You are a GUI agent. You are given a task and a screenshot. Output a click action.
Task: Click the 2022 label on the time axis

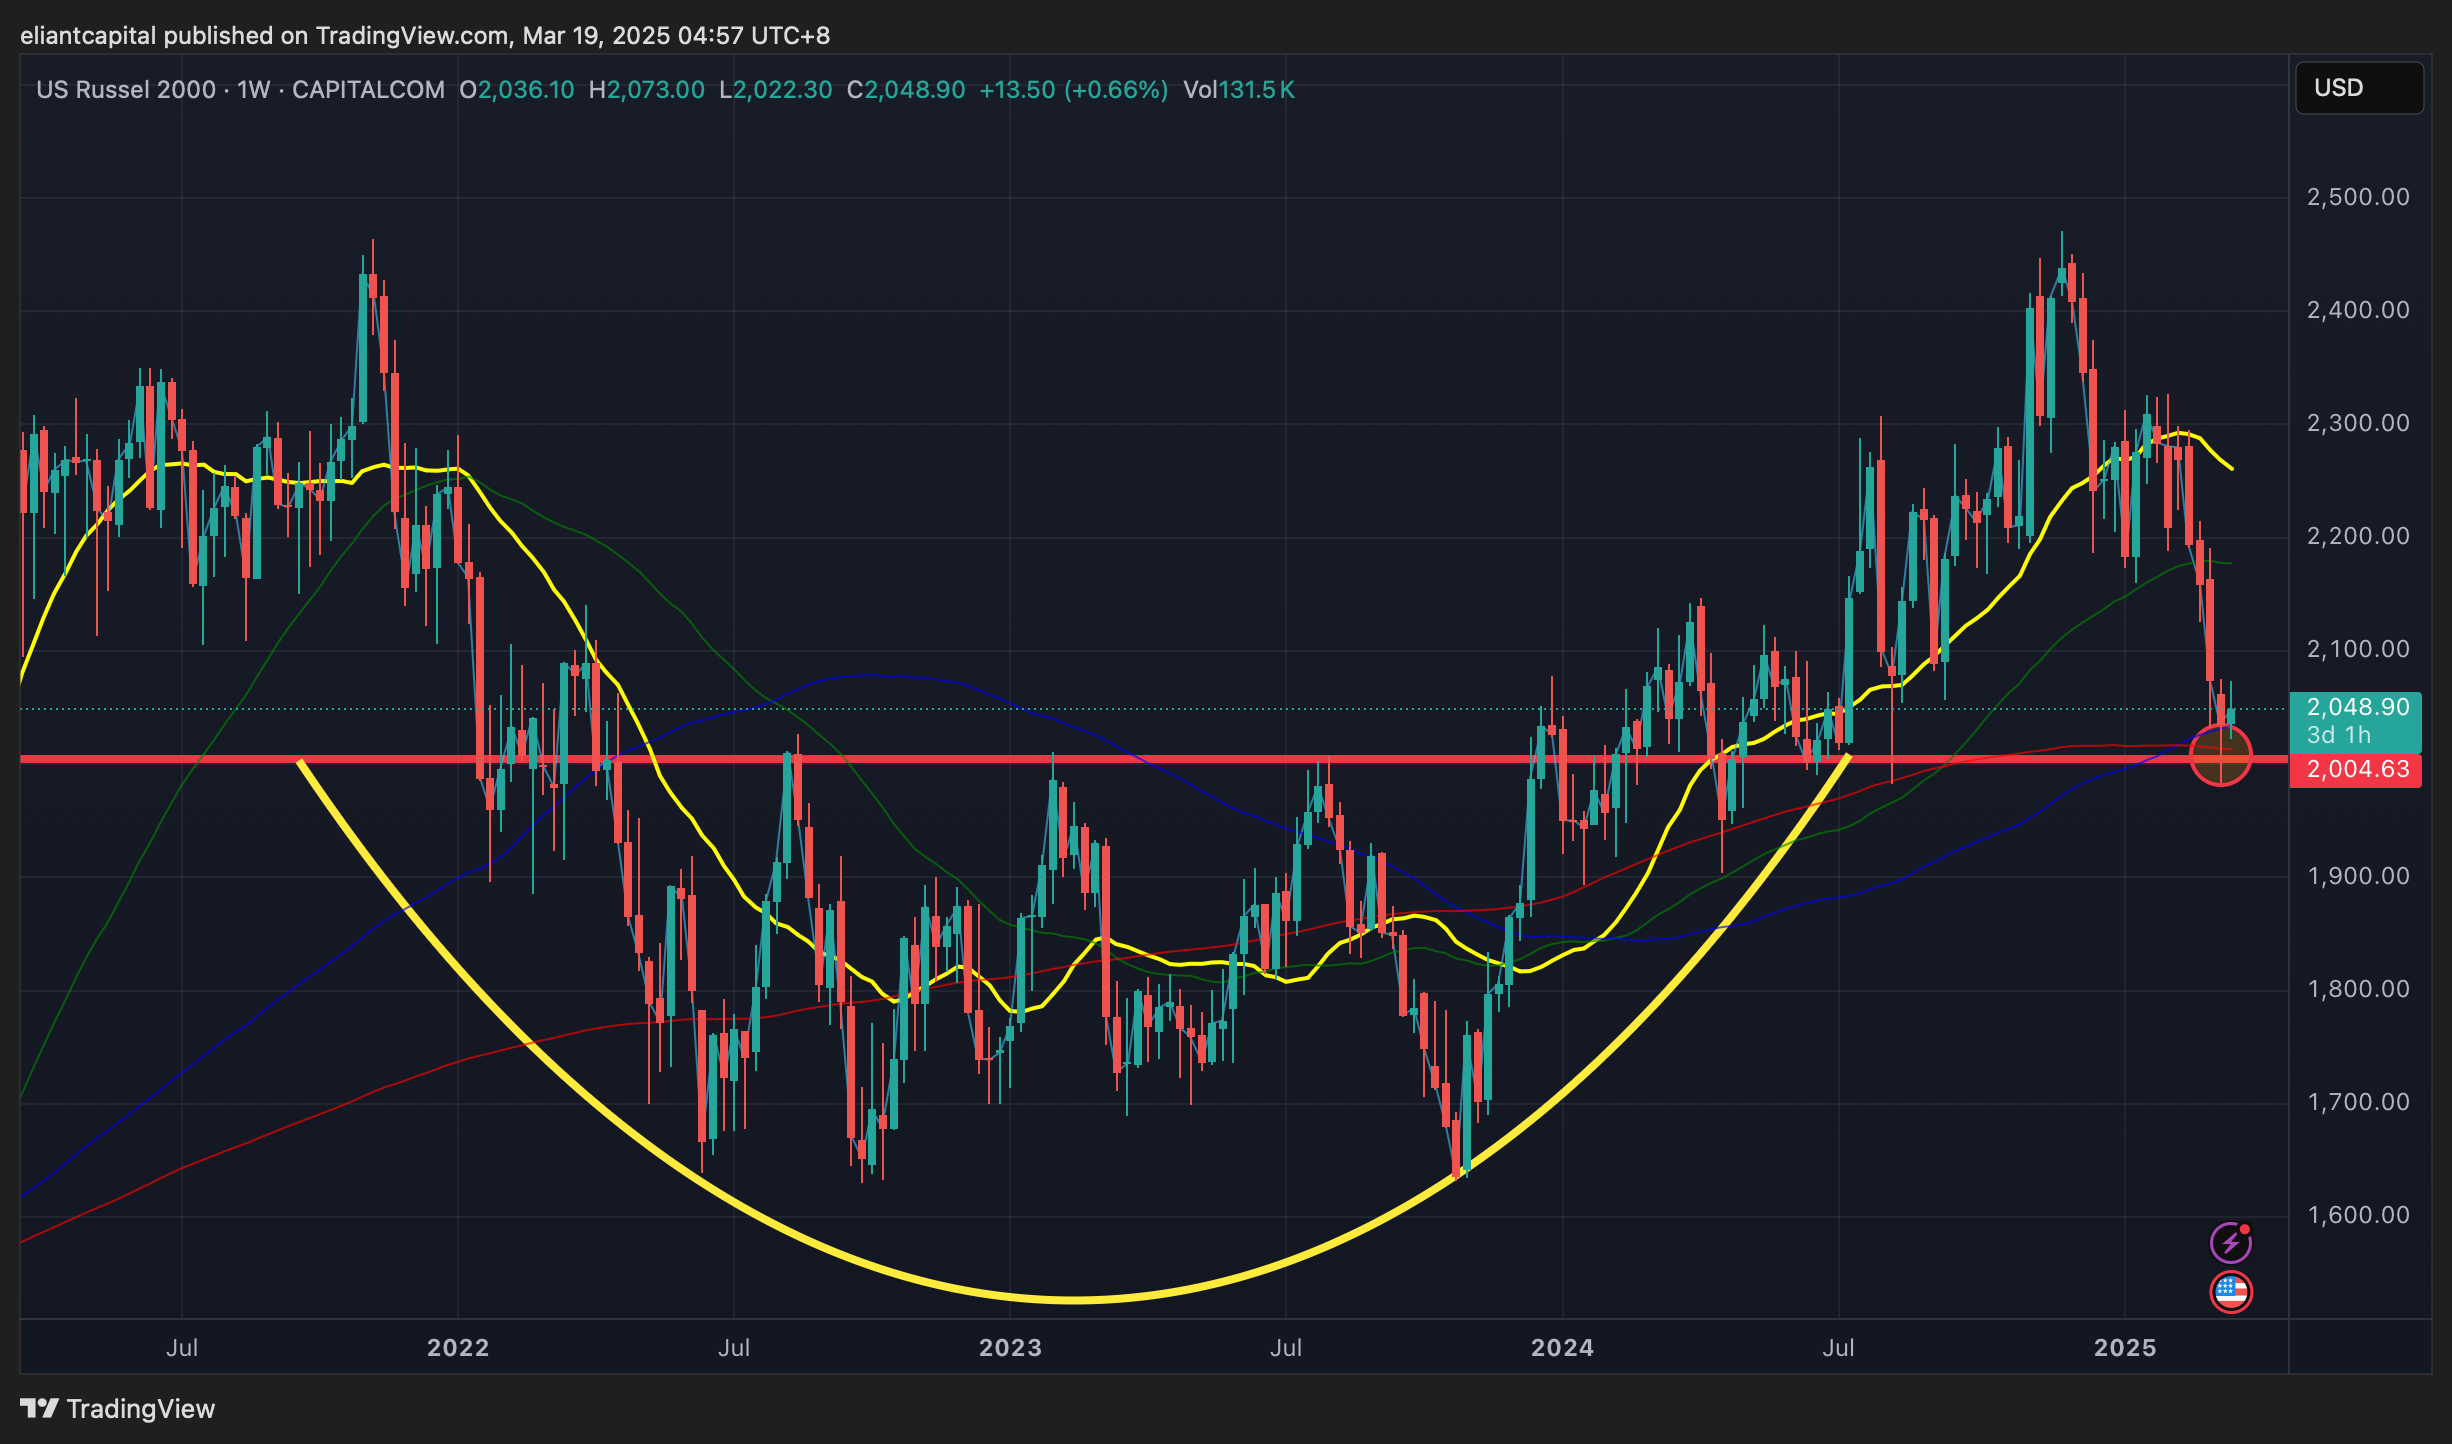tap(458, 1348)
